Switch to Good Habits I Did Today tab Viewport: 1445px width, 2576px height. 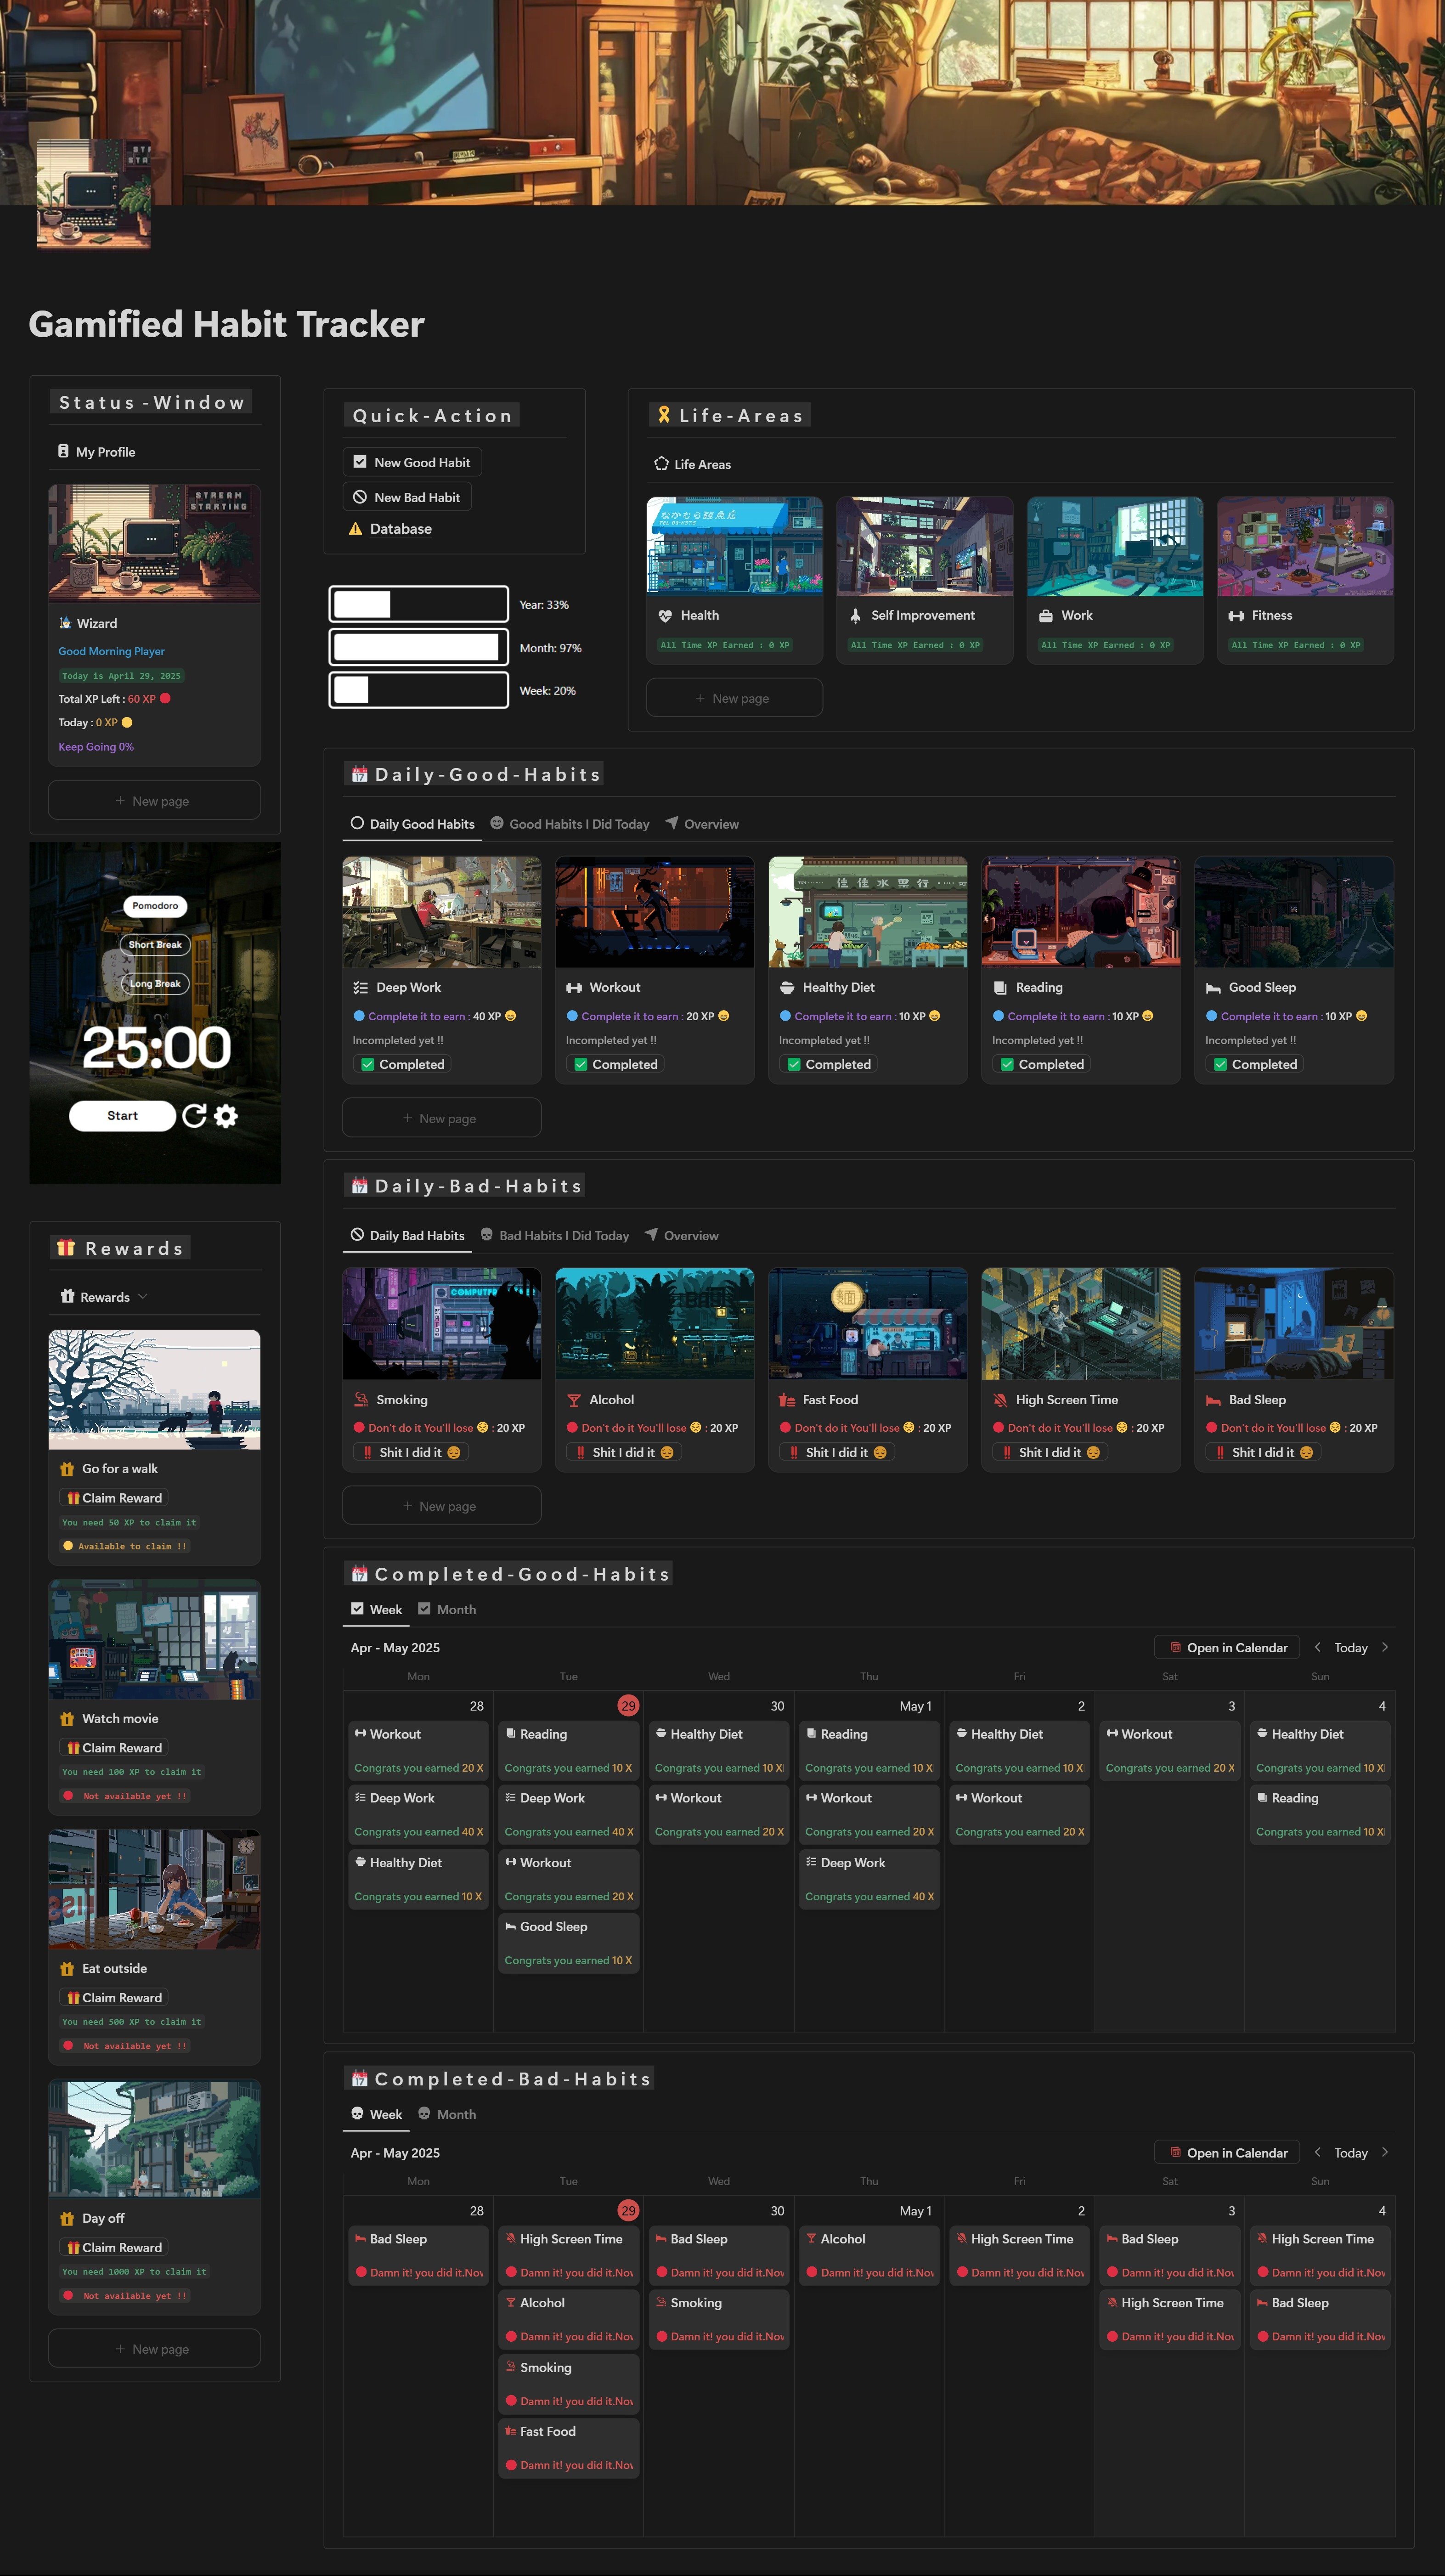[570, 824]
